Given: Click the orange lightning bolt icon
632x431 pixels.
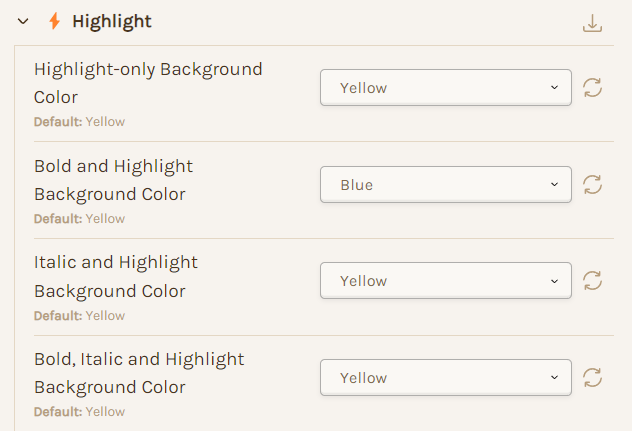Looking at the screenshot, I should pyautogui.click(x=54, y=21).
